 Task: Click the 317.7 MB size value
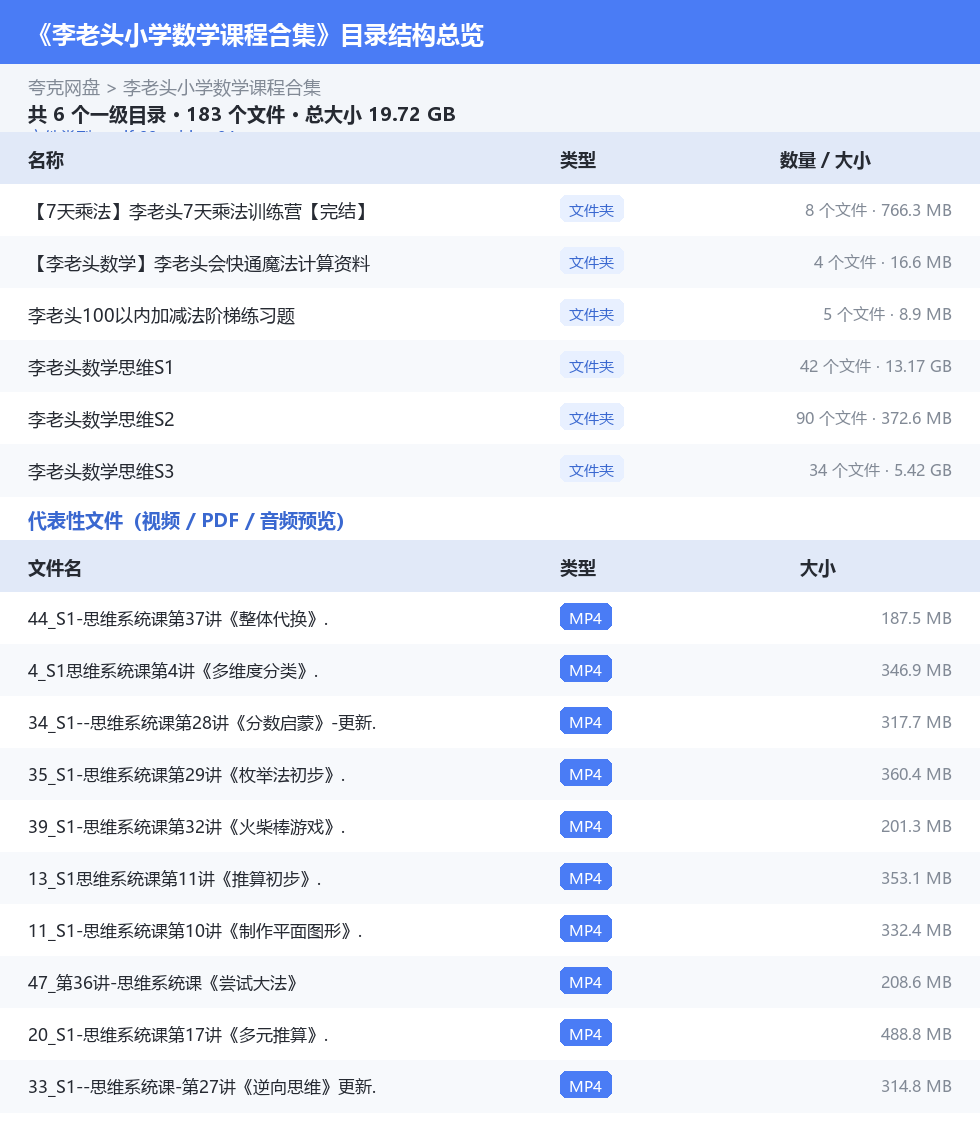coord(917,722)
